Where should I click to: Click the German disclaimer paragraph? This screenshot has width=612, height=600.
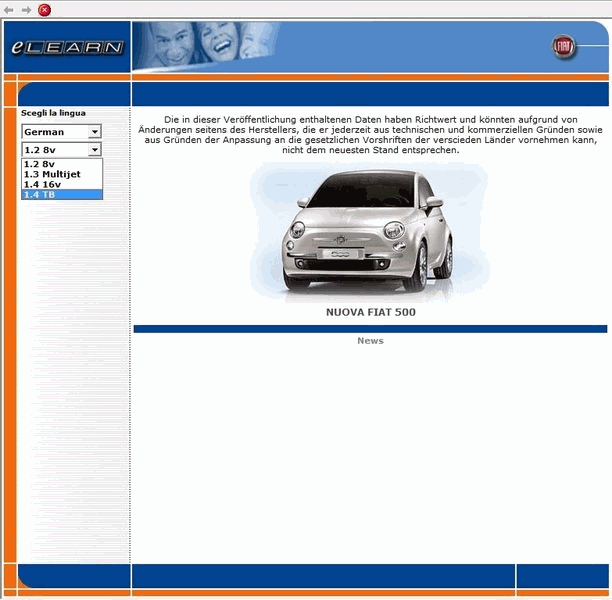click(370, 135)
